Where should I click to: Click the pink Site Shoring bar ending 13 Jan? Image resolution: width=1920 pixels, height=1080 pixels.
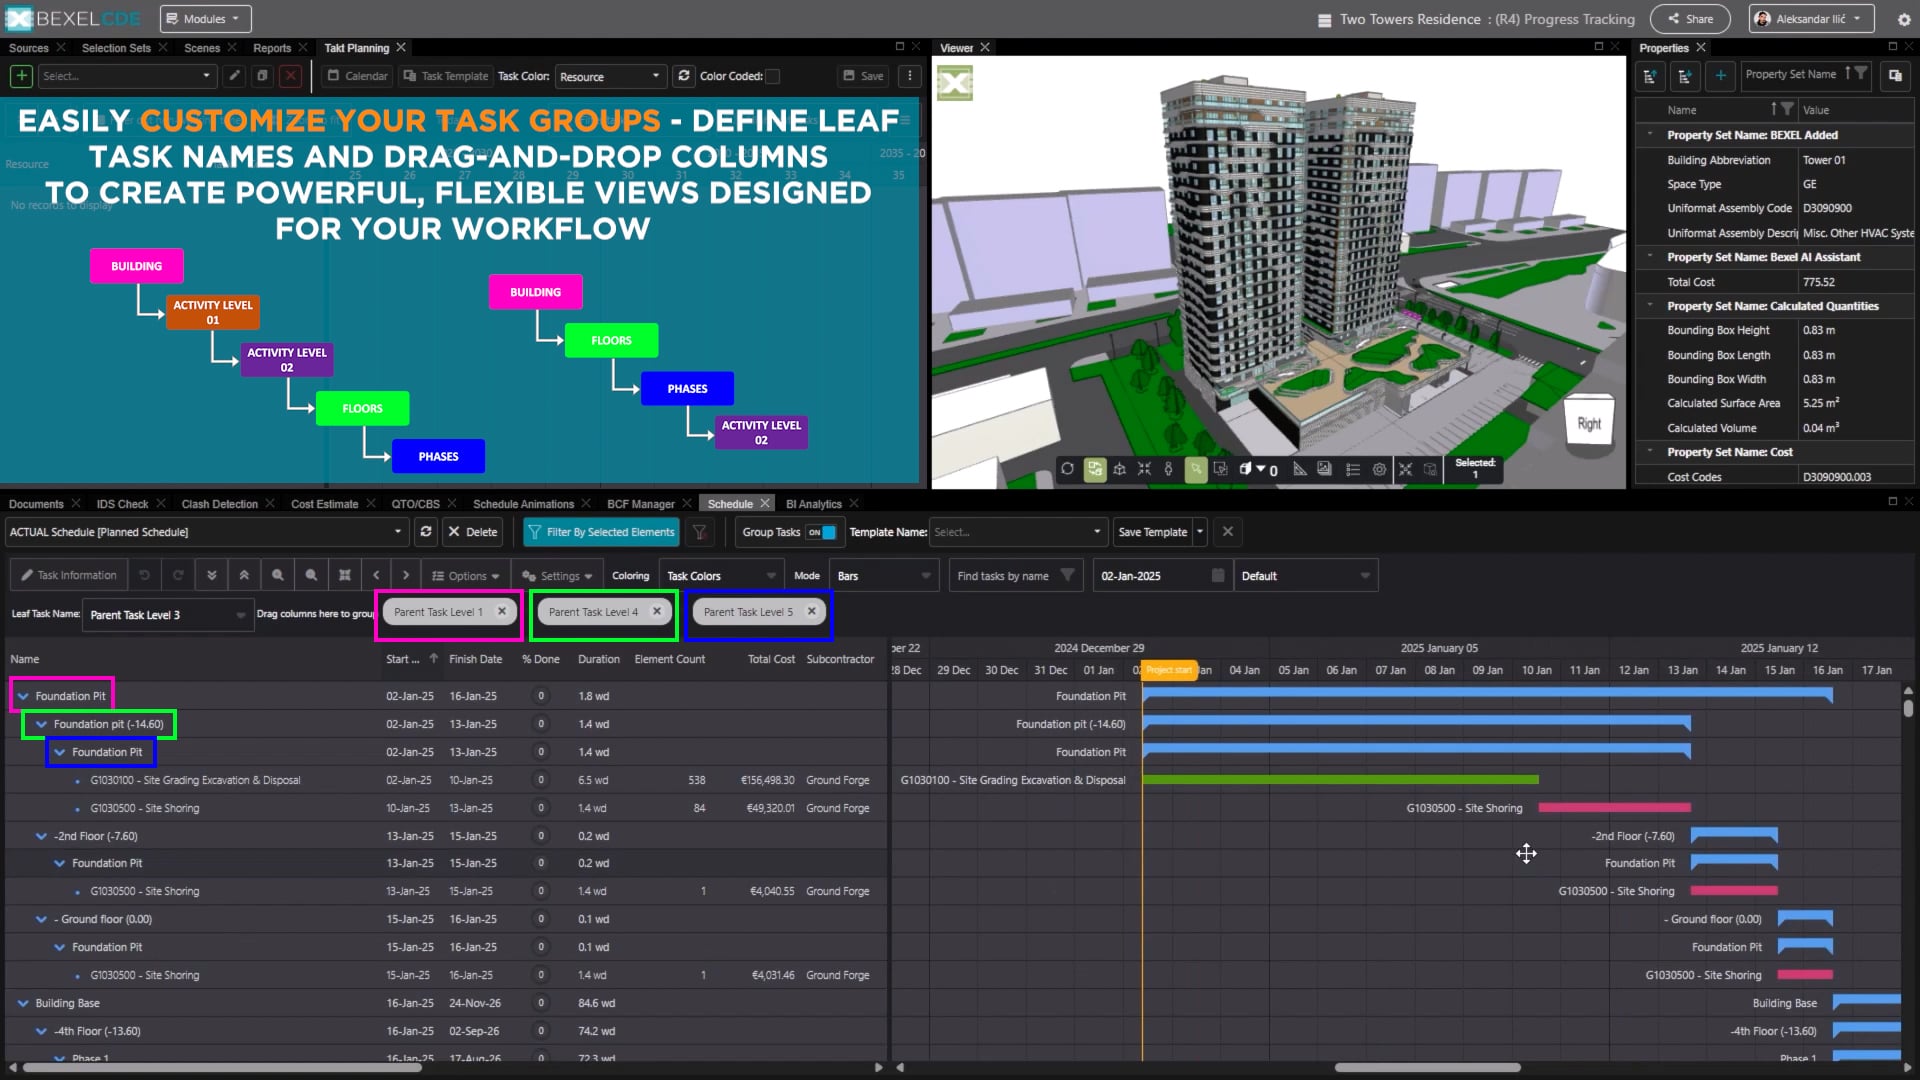(1614, 808)
